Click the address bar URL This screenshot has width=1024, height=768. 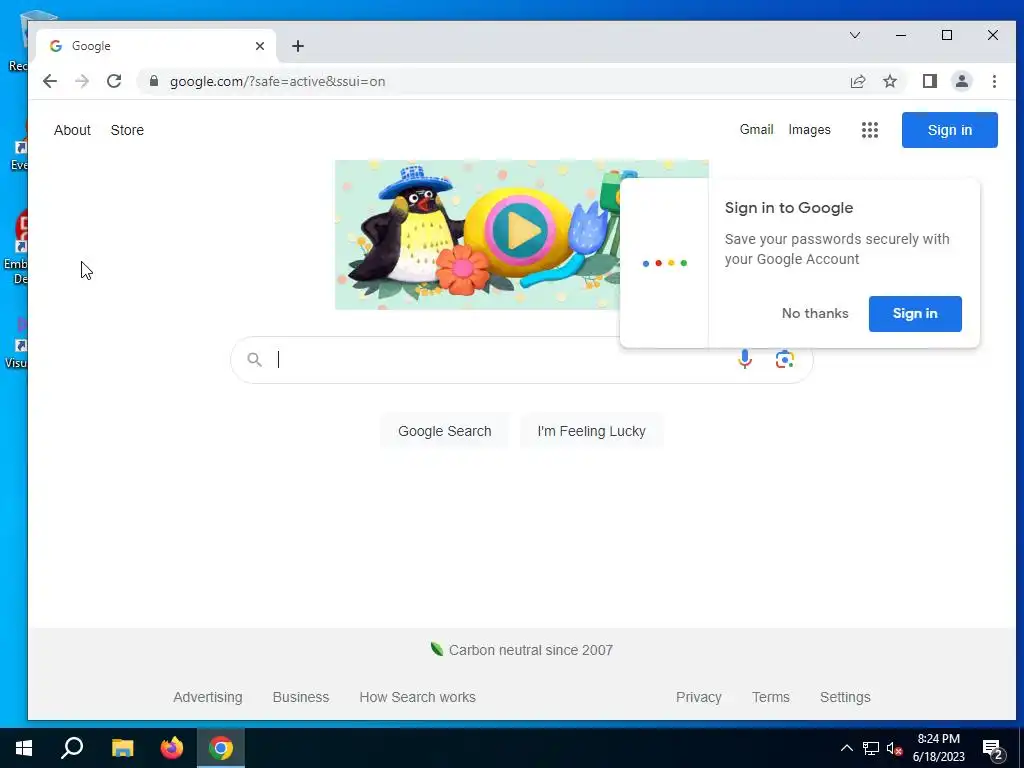[278, 82]
